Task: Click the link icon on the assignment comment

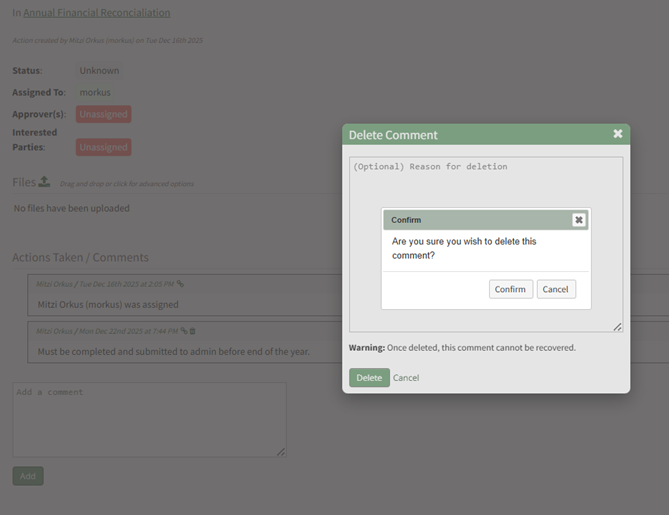Action: [180, 284]
